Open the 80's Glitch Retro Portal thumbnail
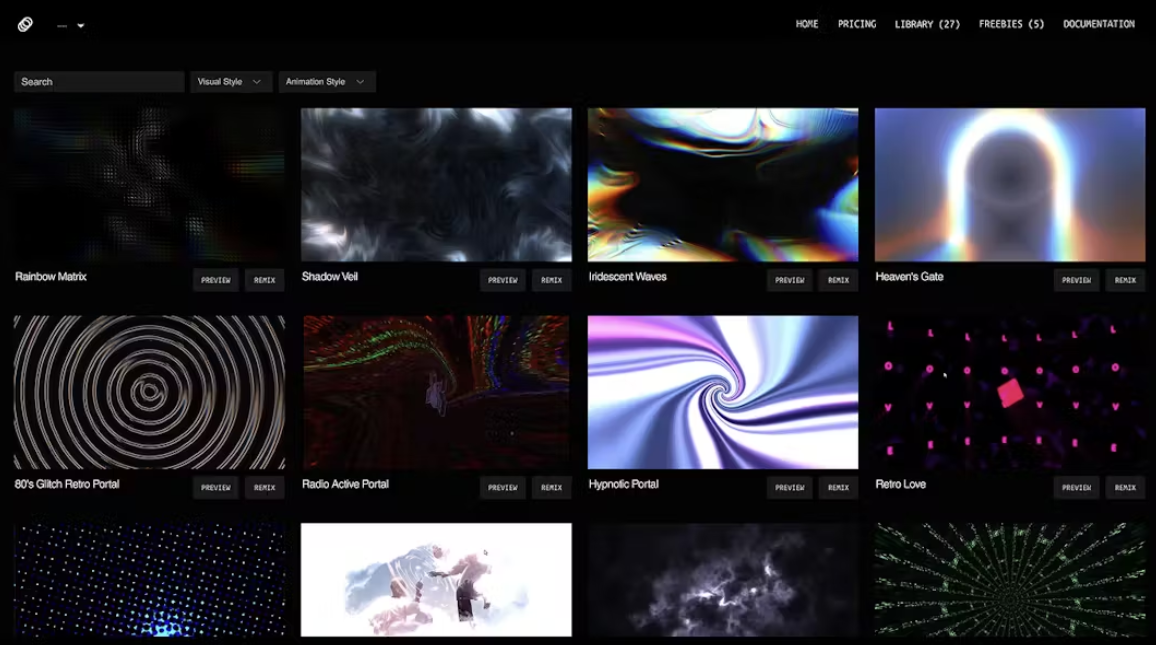The image size is (1156, 645). click(x=149, y=392)
